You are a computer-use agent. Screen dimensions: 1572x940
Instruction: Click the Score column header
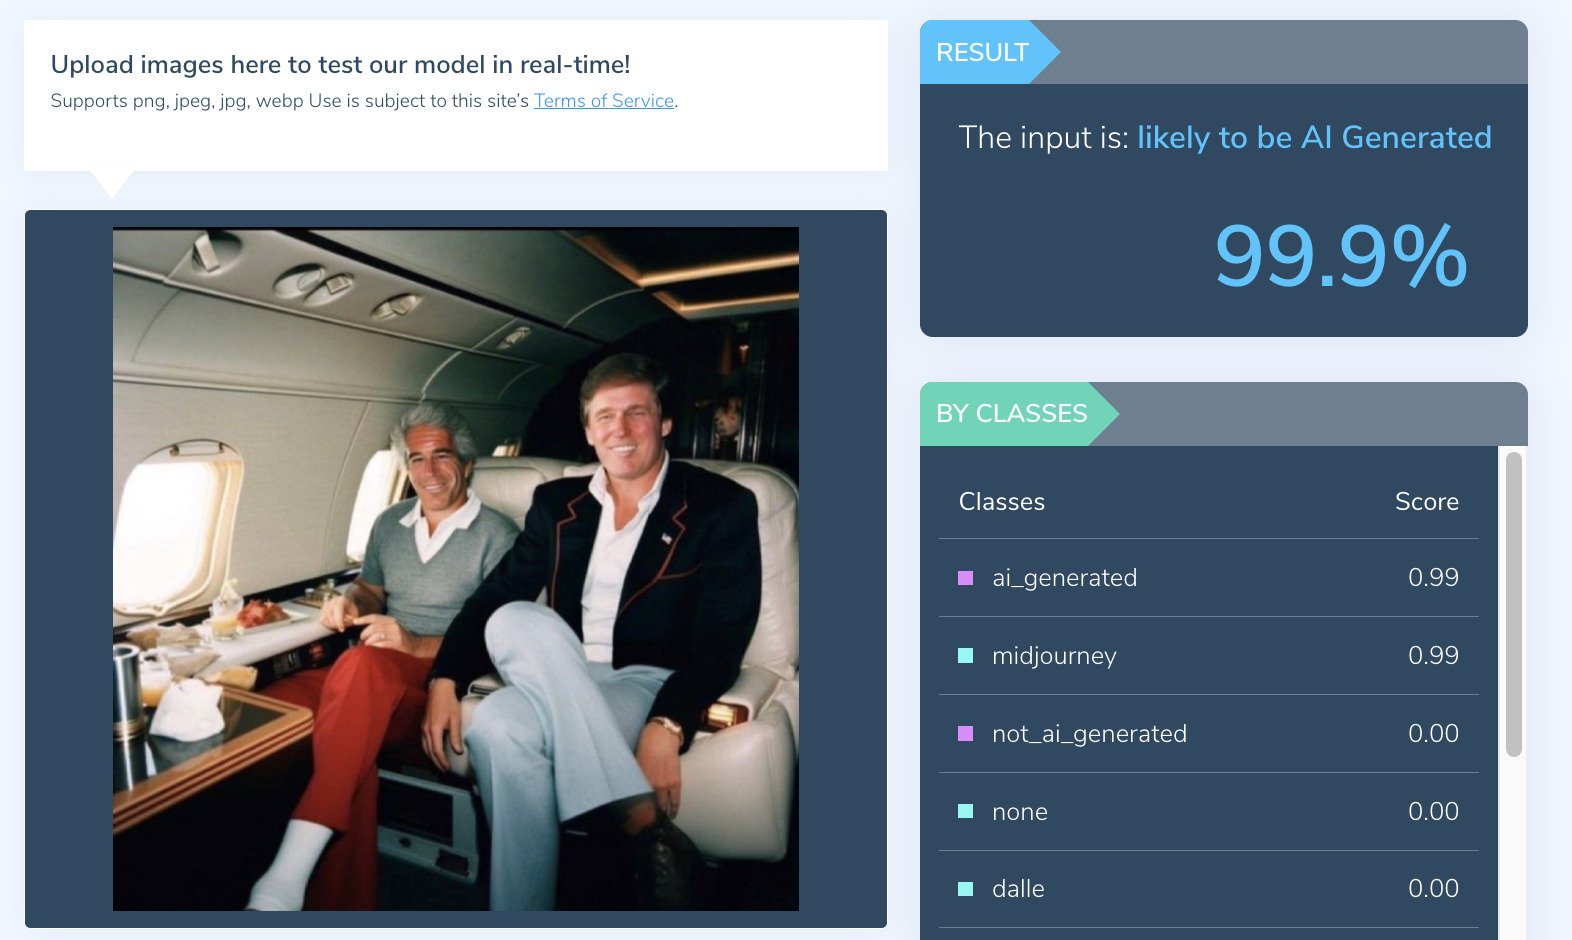tap(1426, 502)
